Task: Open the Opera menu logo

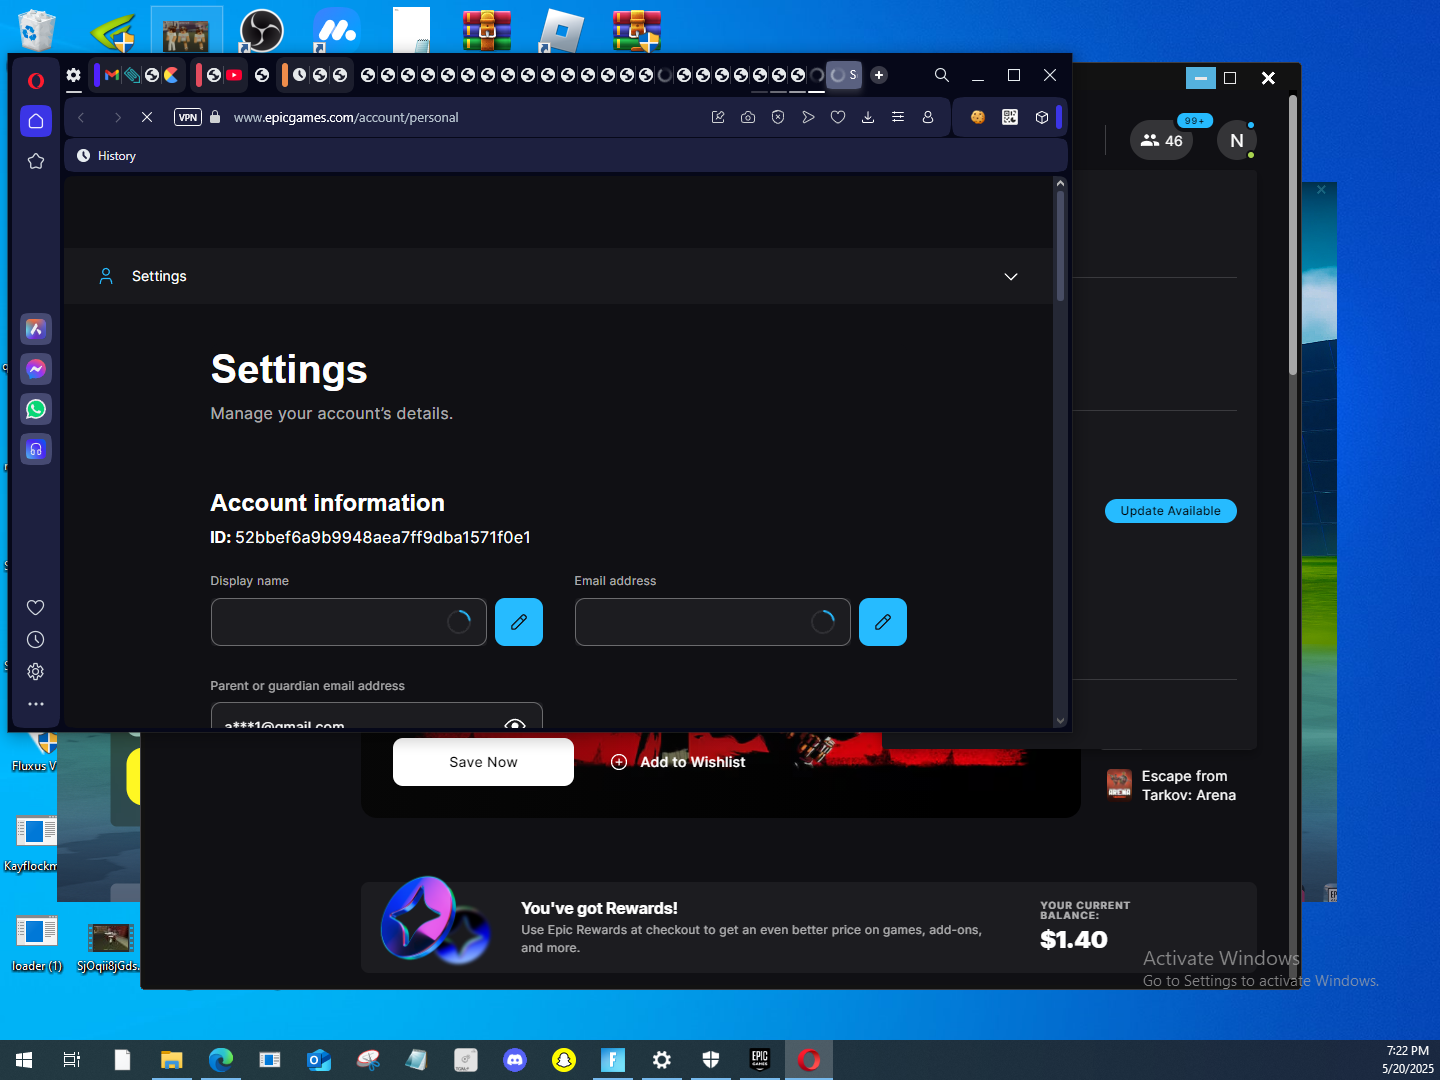Action: tap(36, 81)
